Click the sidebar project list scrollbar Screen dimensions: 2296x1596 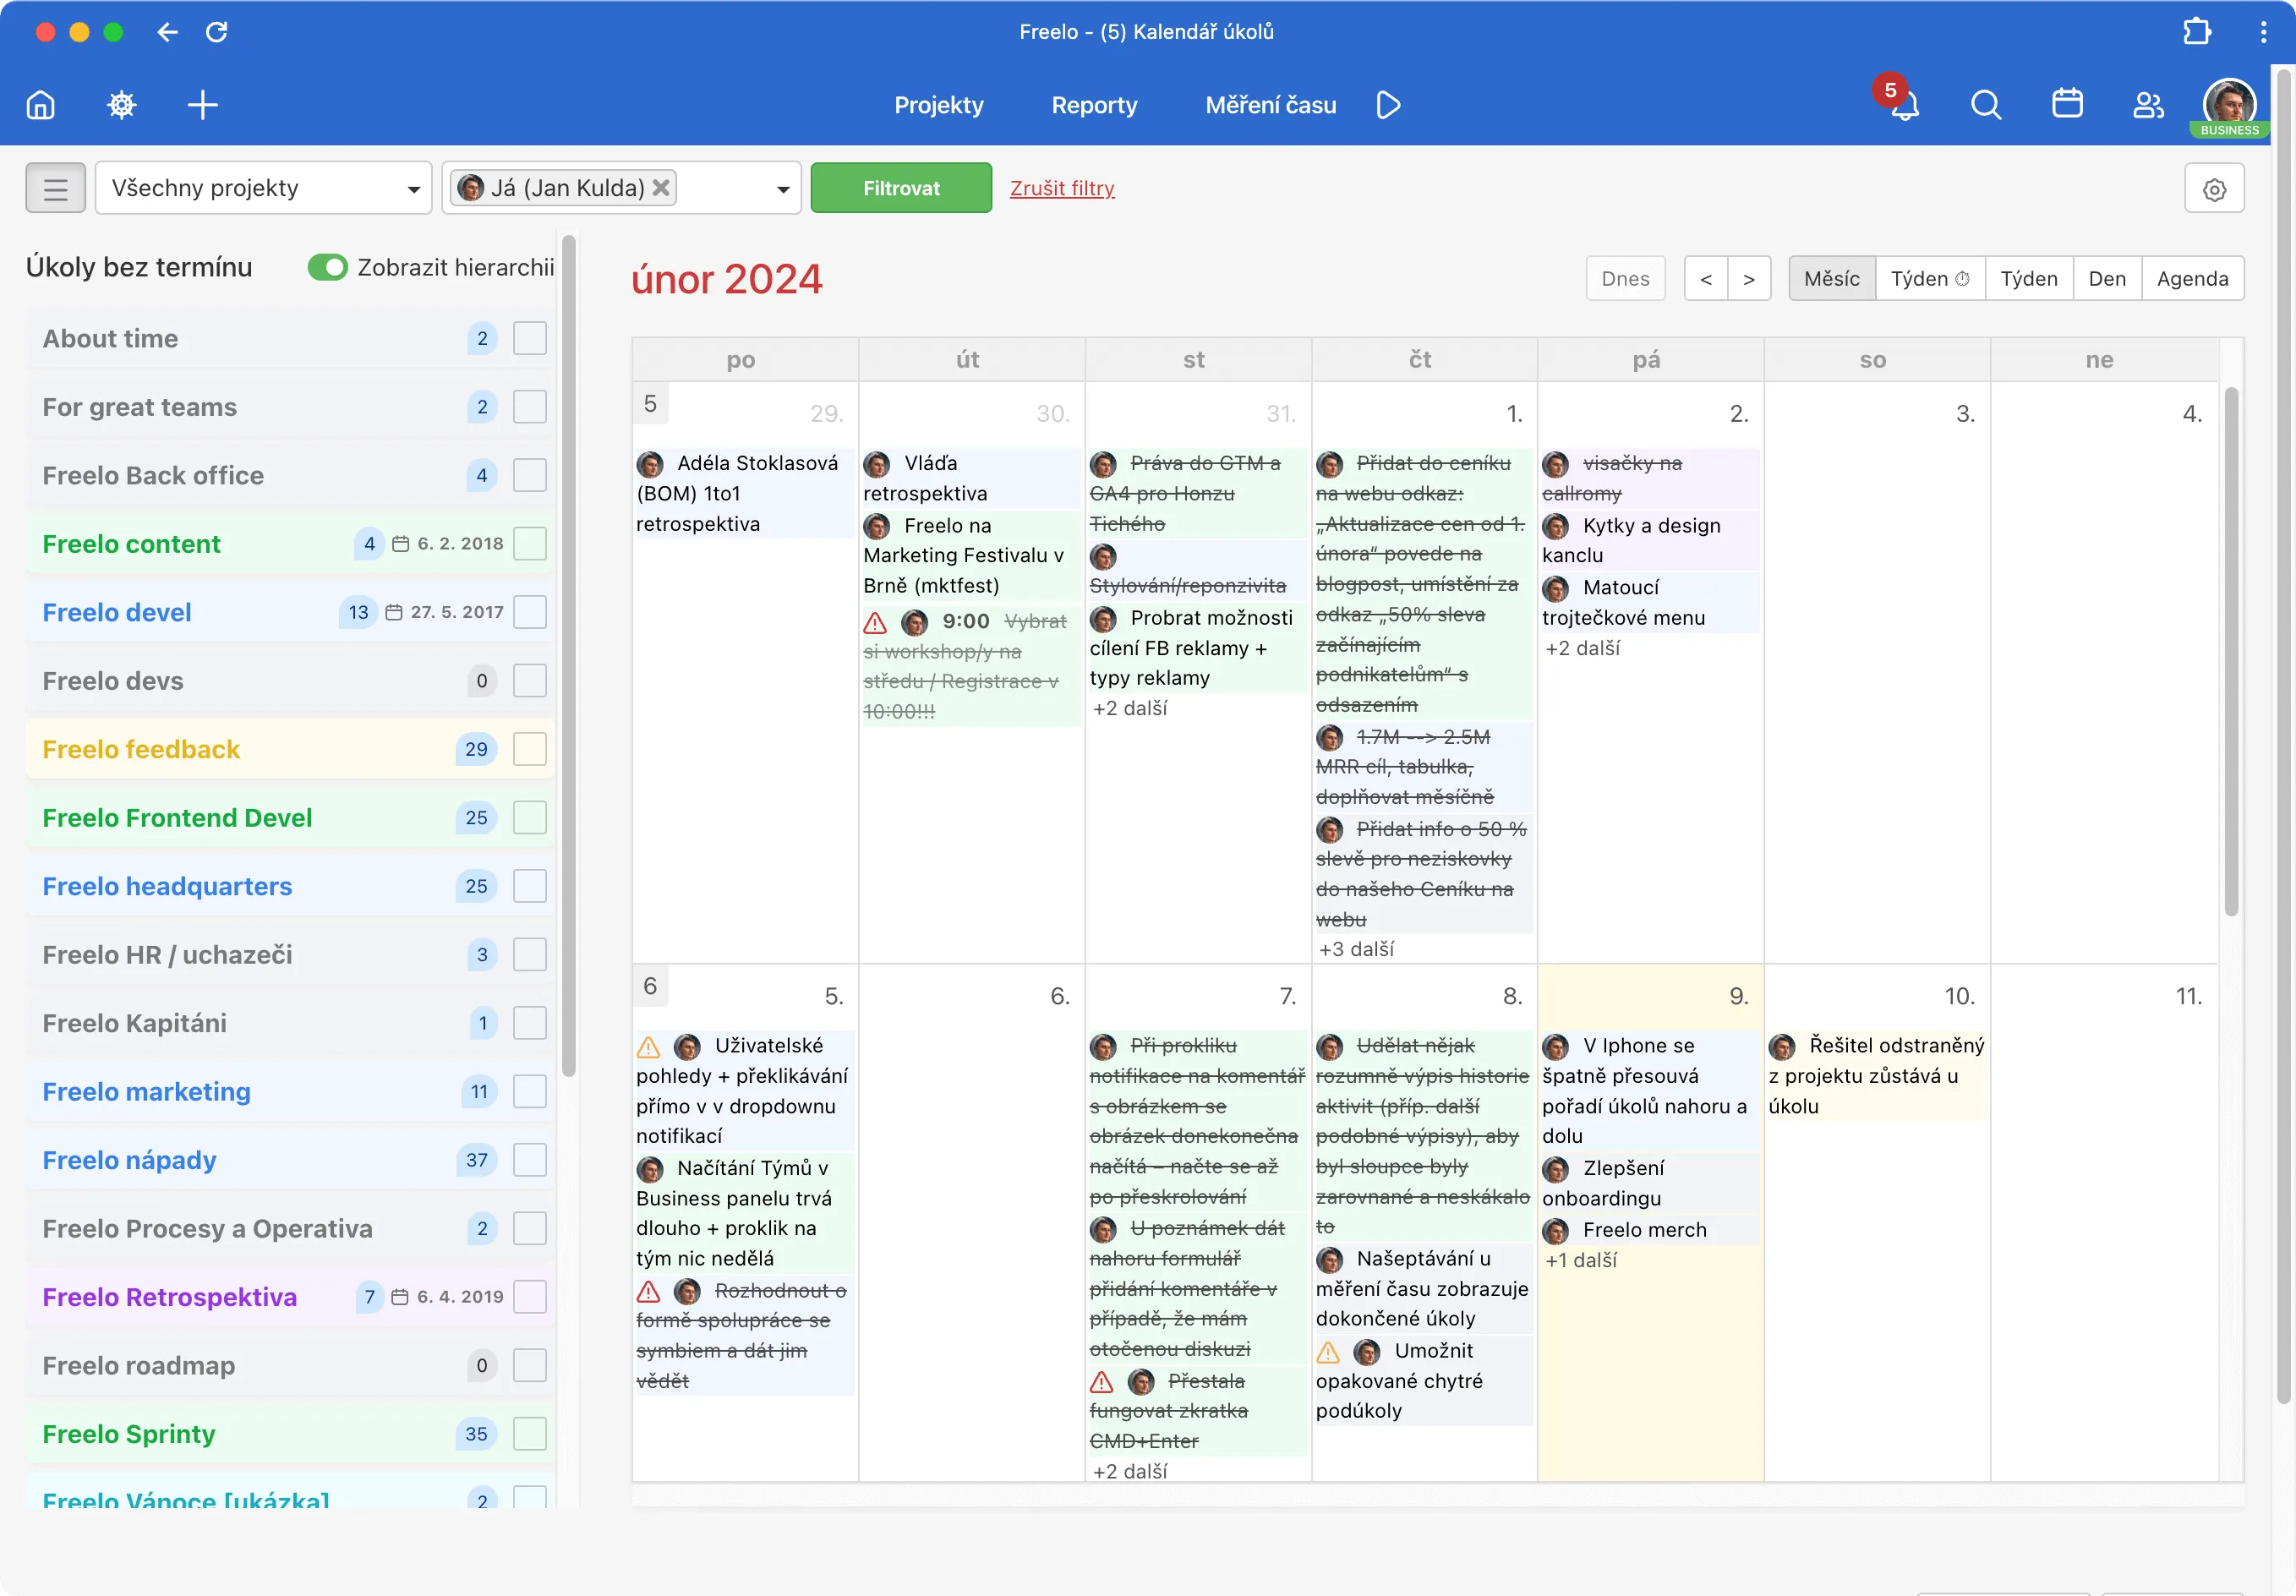tap(569, 655)
